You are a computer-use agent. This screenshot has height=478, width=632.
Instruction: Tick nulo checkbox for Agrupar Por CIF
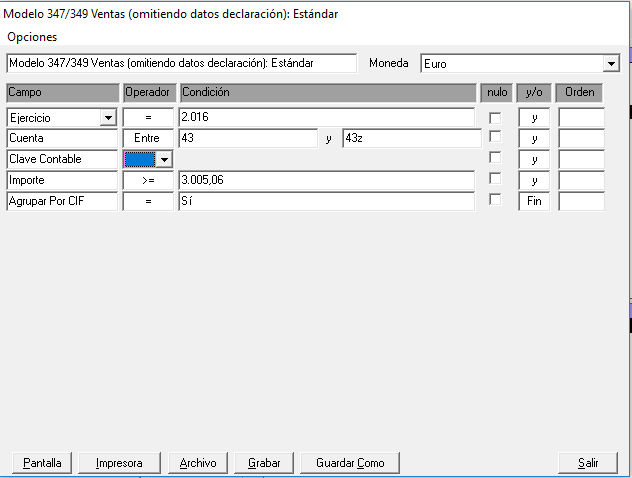coord(495,200)
